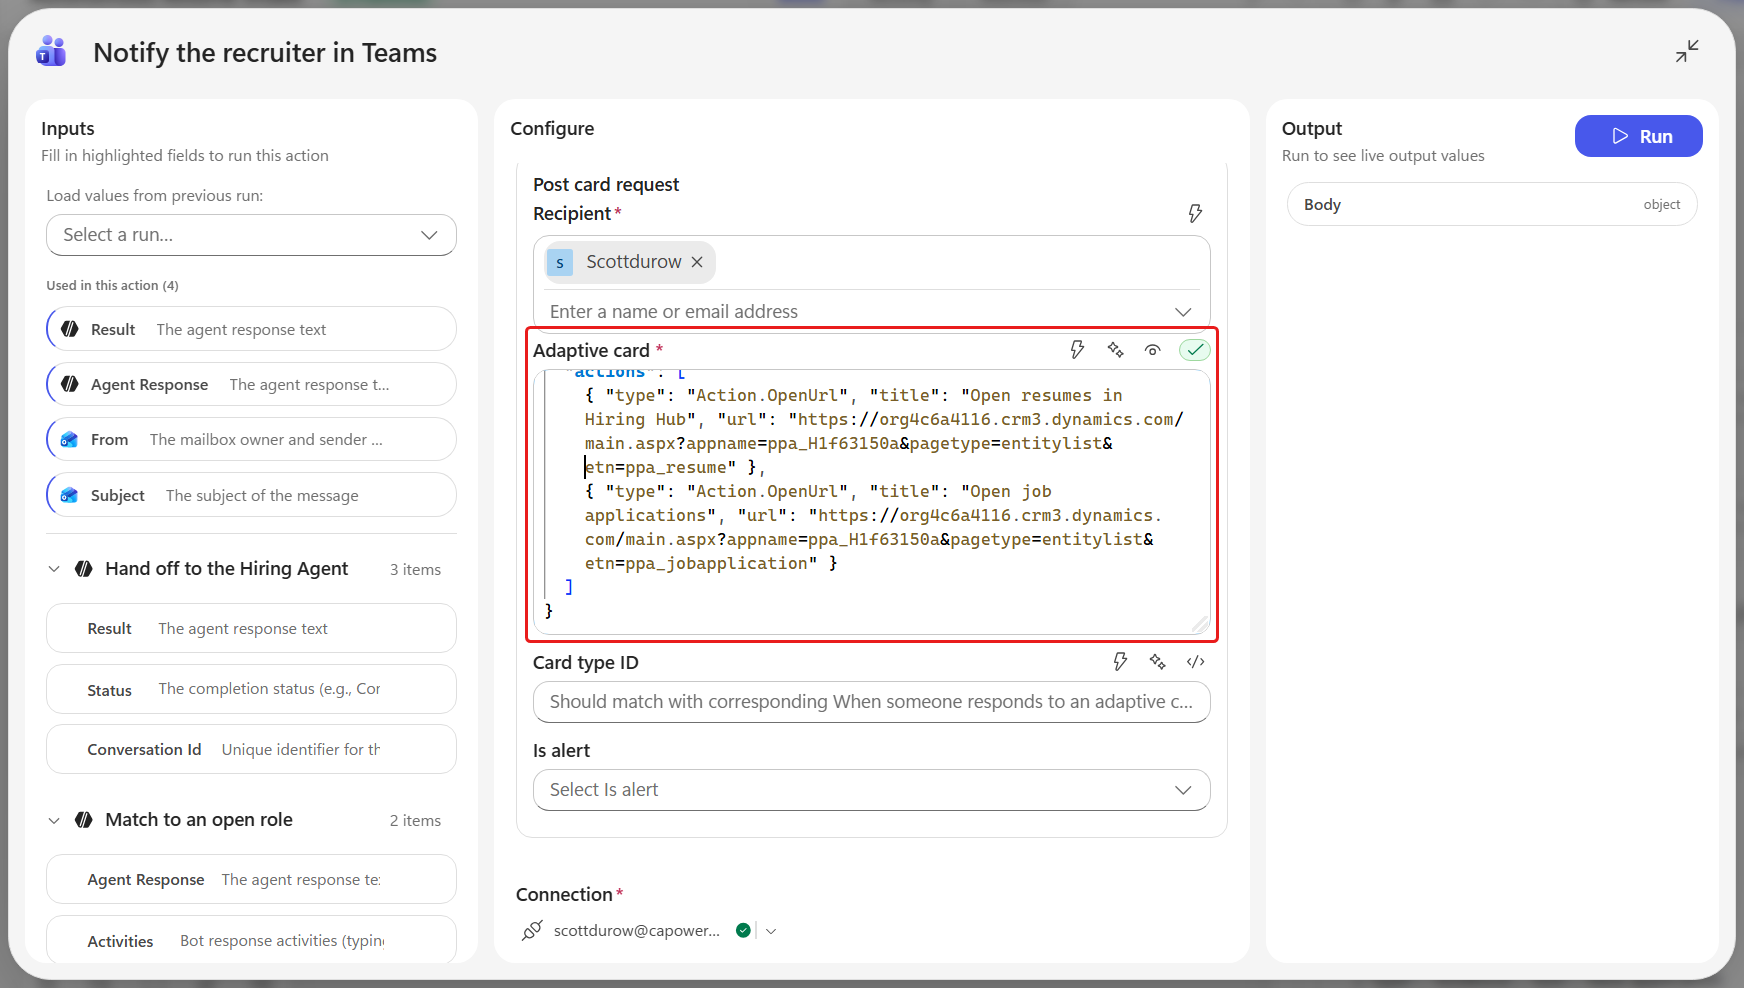Click the Hand off to the Hiring Agent icon
The height and width of the screenshot is (988, 1744).
84,569
